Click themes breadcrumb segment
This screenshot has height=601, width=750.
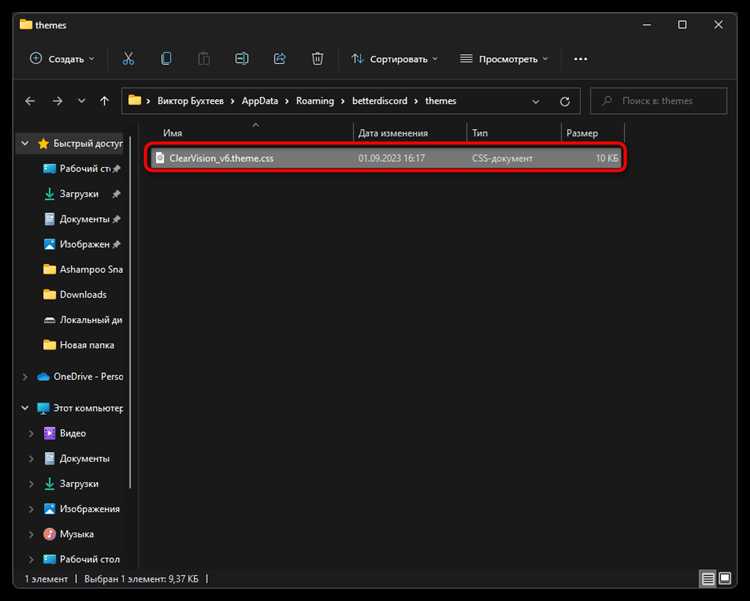pos(441,101)
